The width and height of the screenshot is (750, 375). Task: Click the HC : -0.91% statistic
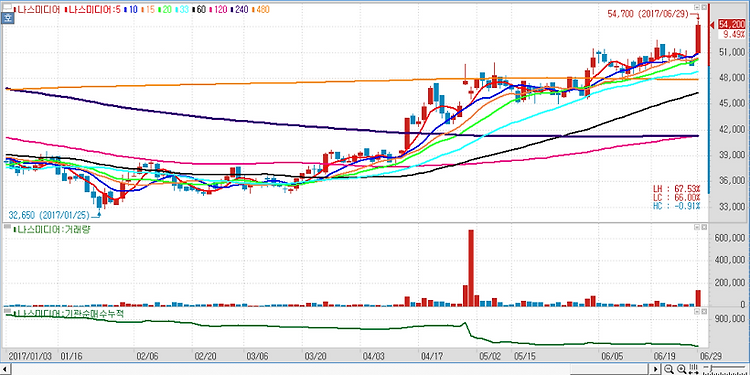[677, 206]
